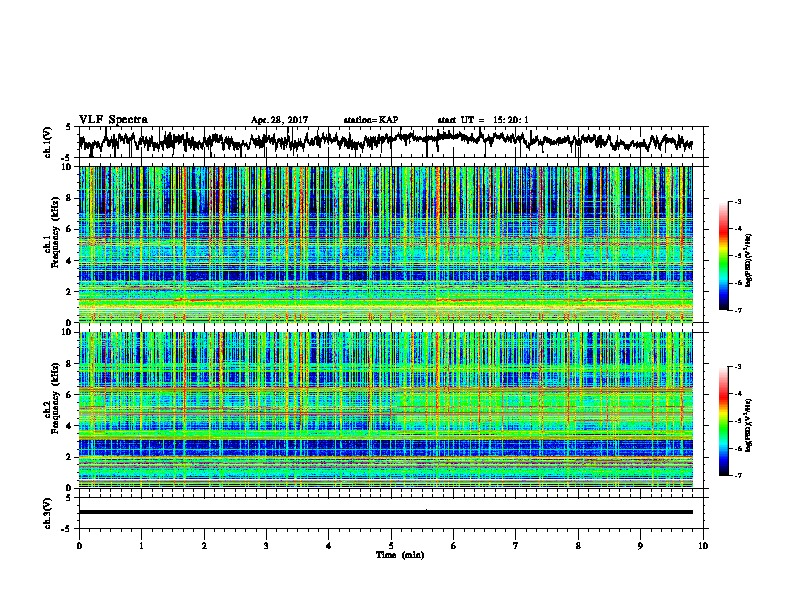Viewport: 792px width, 612px height.
Task: Click the "0" tick on the time axis
Action: point(79,546)
